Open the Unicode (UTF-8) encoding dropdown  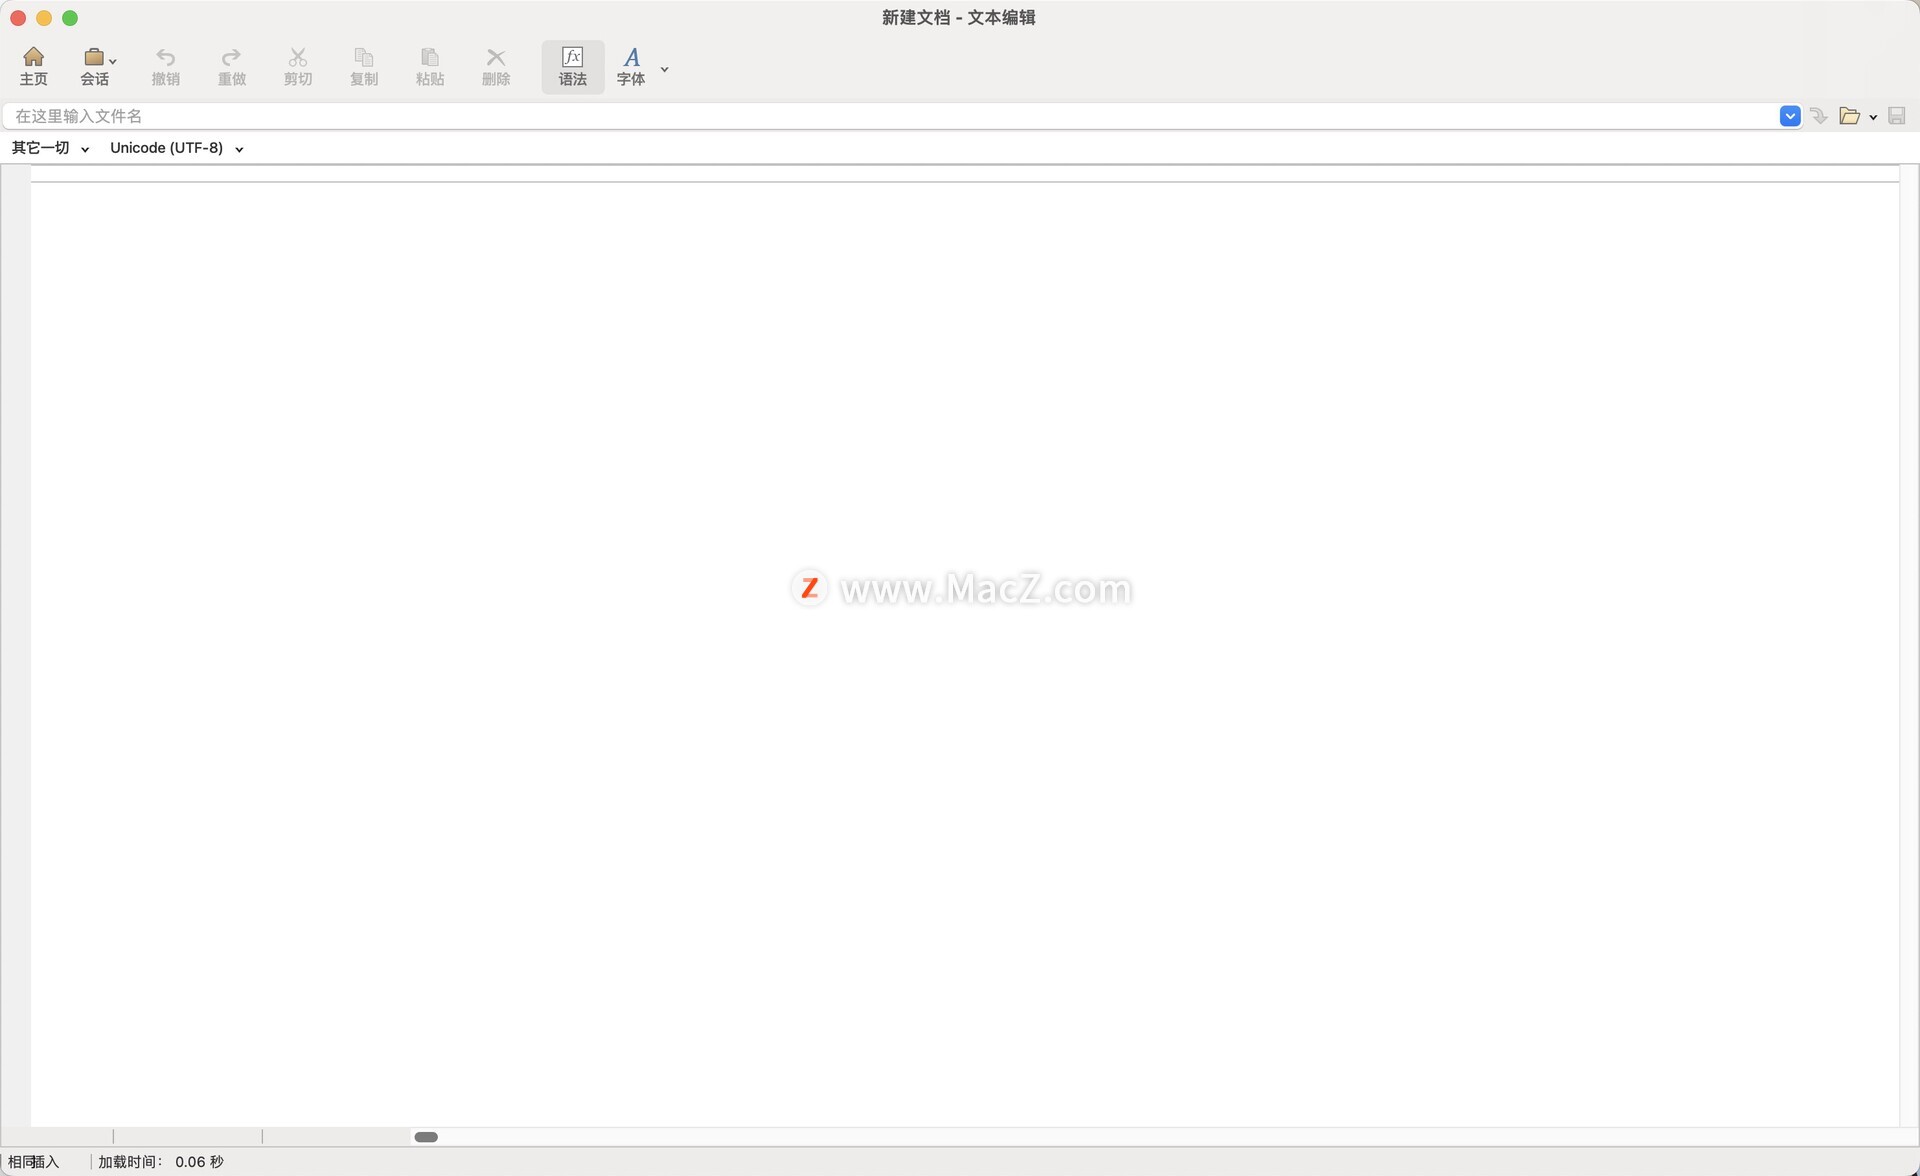[x=177, y=148]
